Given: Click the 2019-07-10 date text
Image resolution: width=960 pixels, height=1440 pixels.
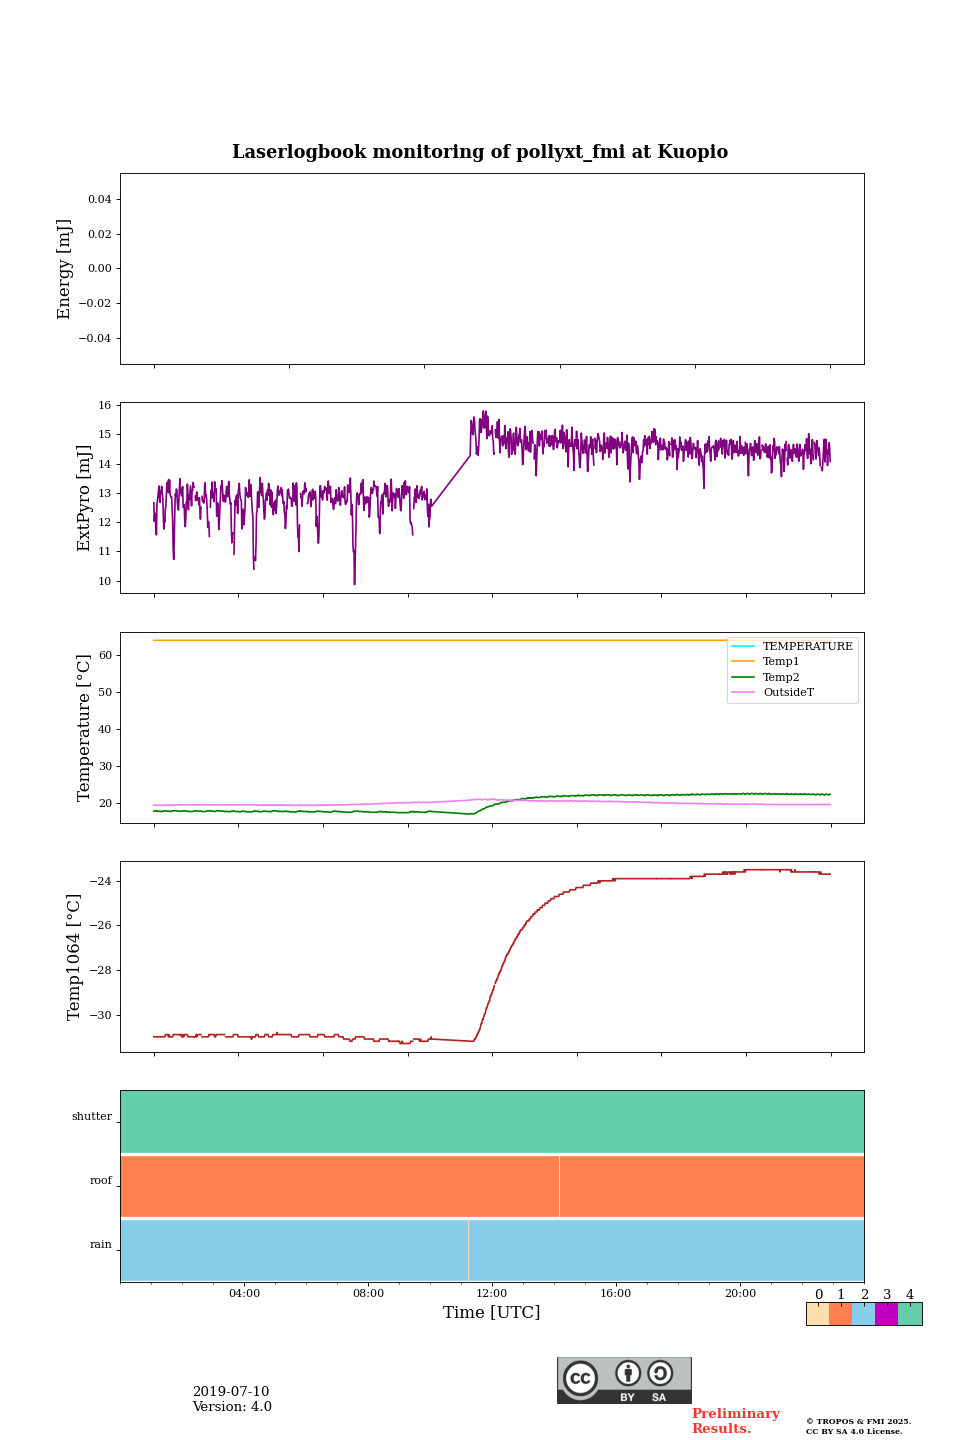Looking at the screenshot, I should coord(231,1392).
